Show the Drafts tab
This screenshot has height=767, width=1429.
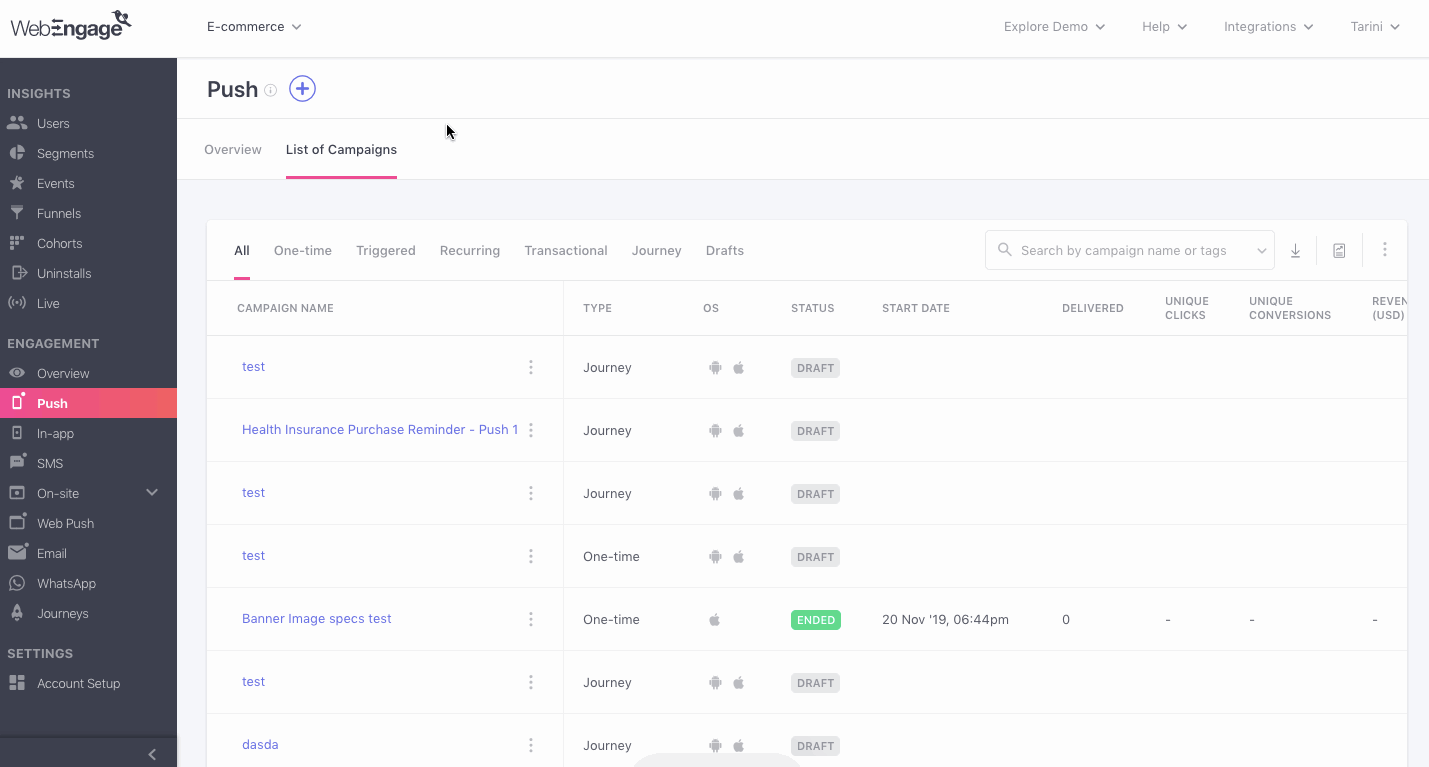tap(725, 251)
